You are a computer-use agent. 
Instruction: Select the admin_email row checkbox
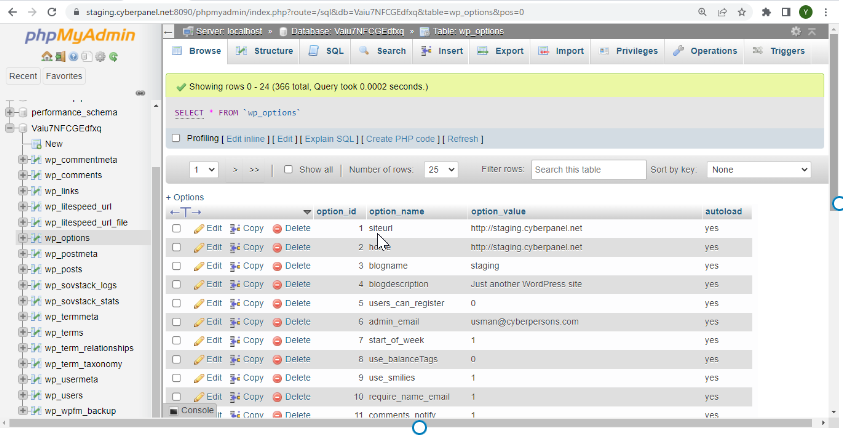176,322
